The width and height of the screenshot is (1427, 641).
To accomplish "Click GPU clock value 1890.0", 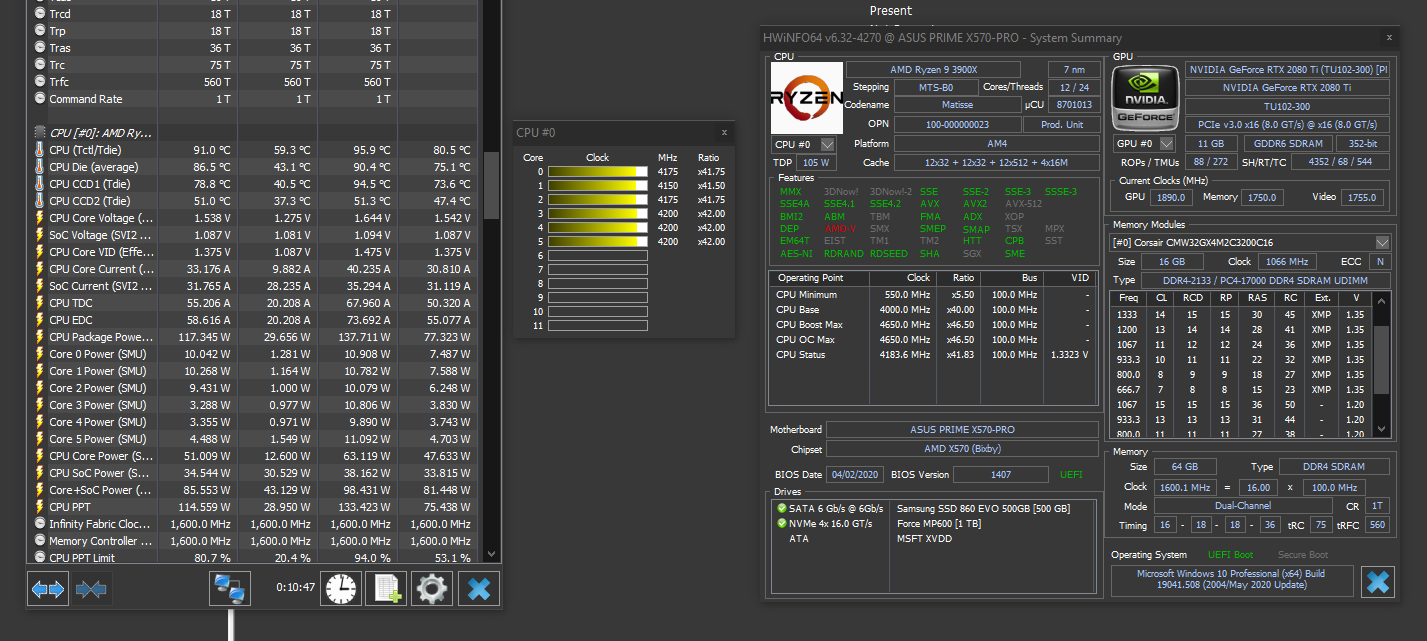I will coord(1173,197).
